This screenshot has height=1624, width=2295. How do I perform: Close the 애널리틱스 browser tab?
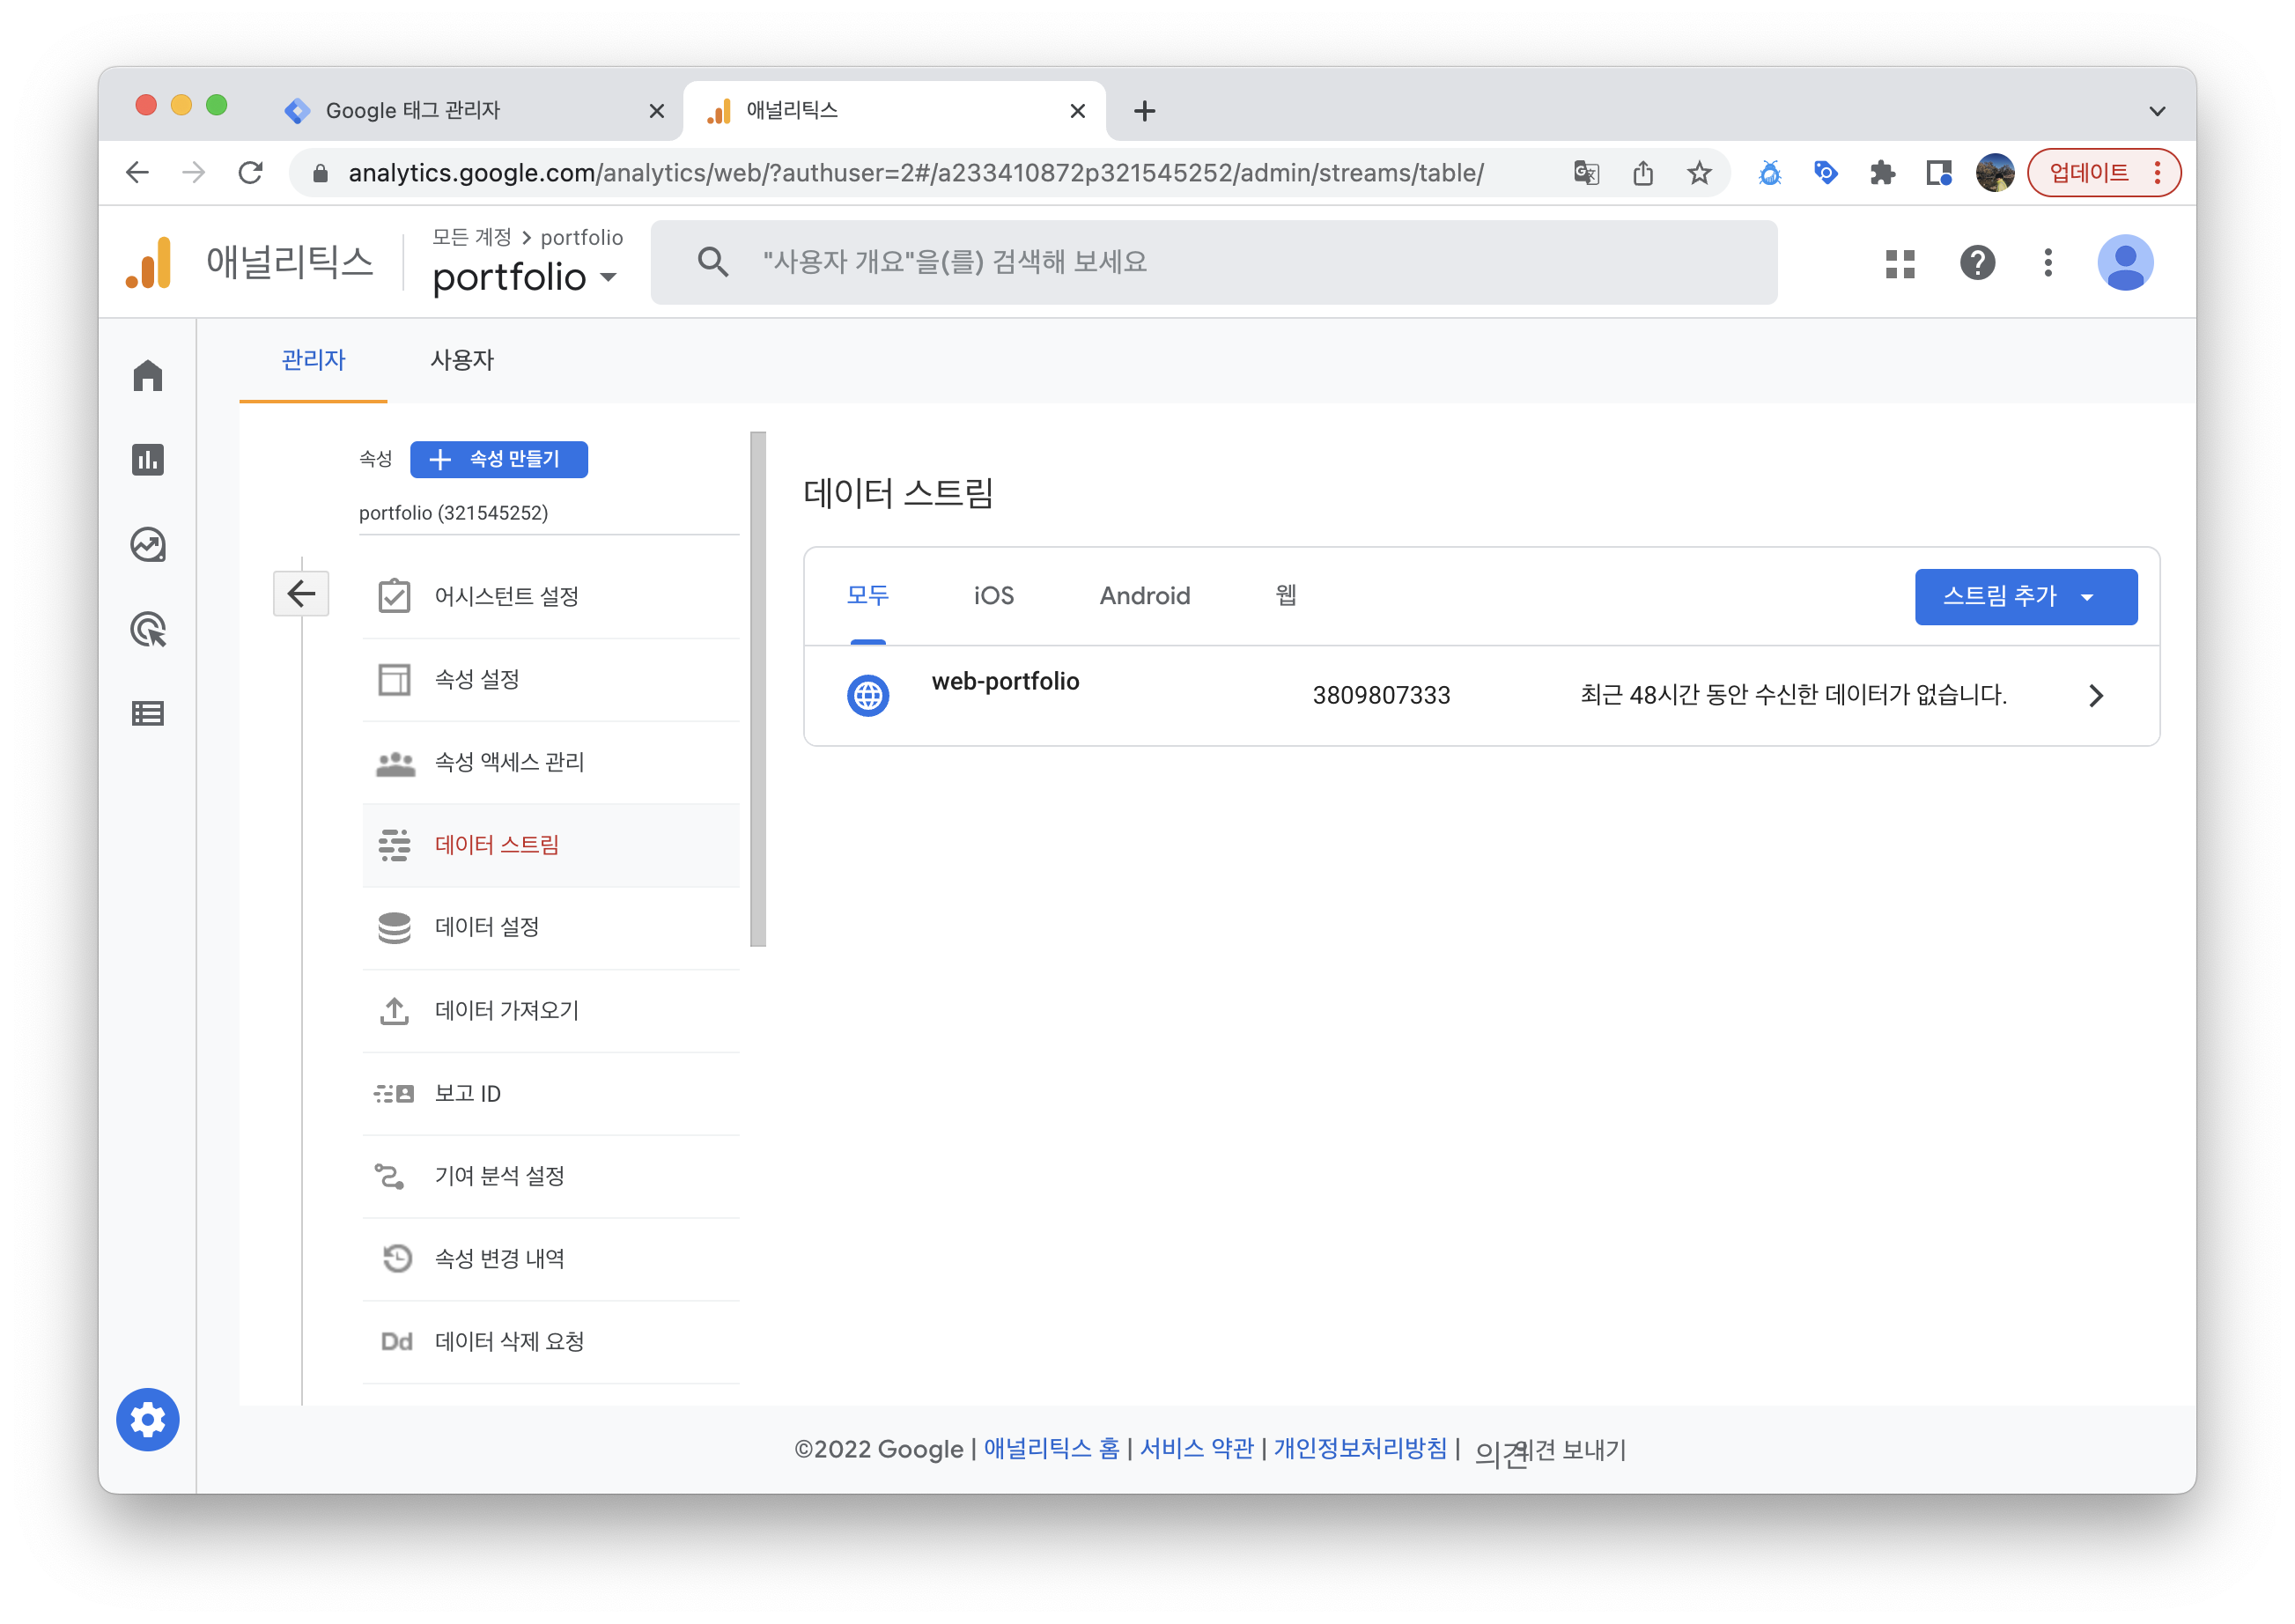coord(1078,111)
